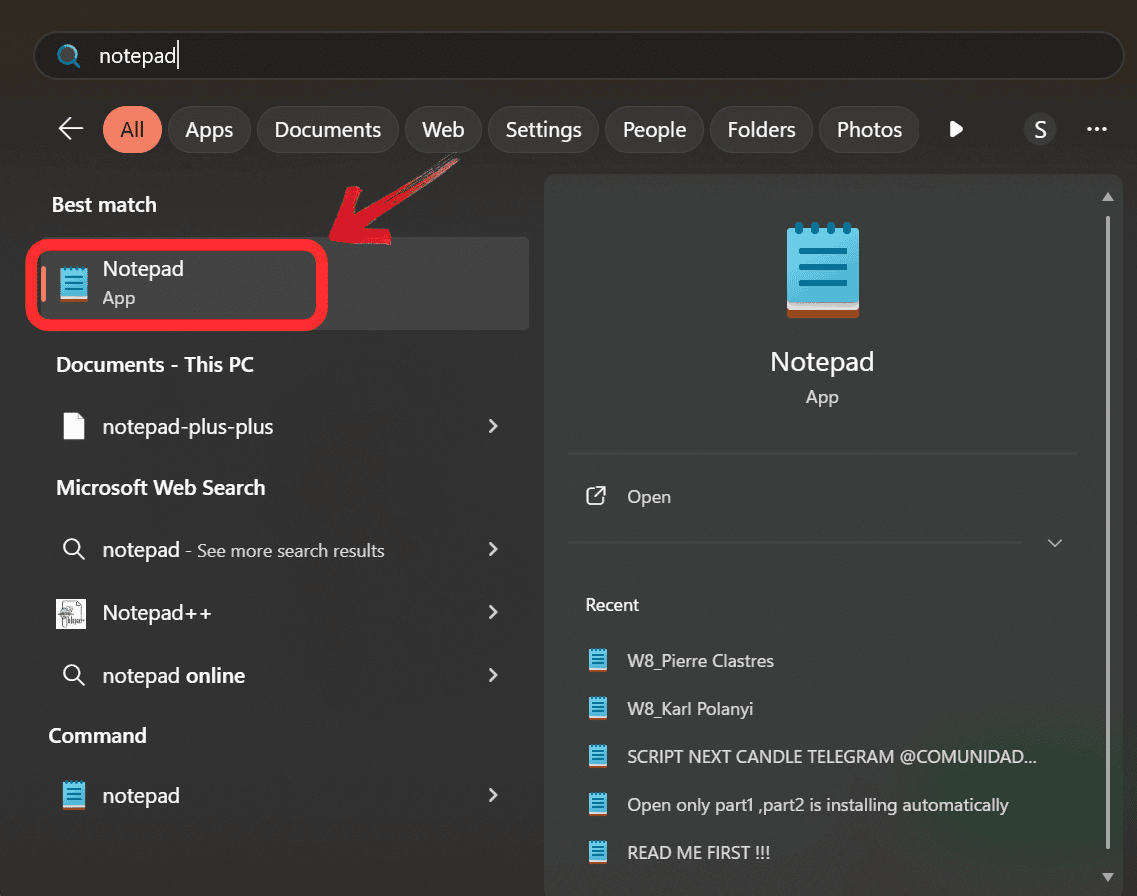Select the Documents filter tab
Image resolution: width=1137 pixels, height=896 pixels.
(x=327, y=130)
